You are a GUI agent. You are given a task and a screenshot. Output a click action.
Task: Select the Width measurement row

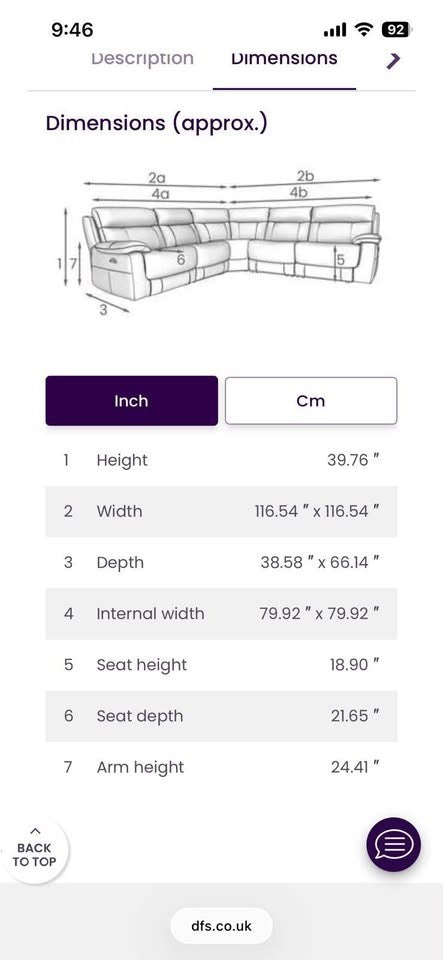tap(222, 512)
